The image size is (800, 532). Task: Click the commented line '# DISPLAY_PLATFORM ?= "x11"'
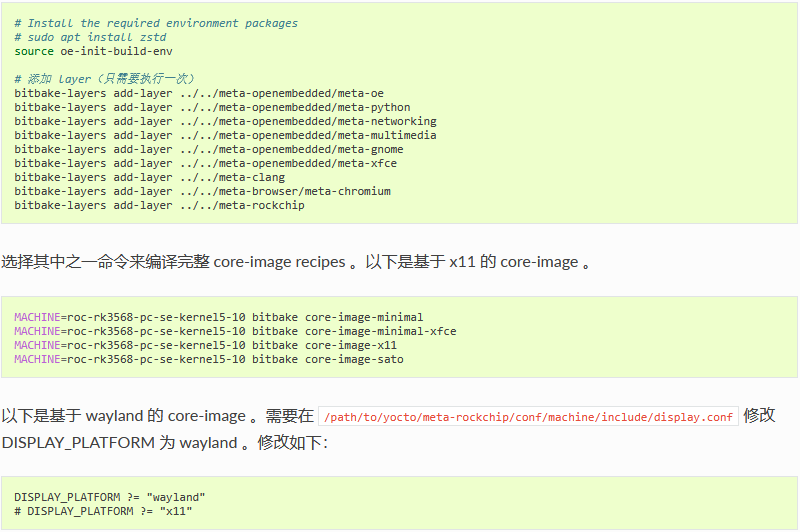(103, 512)
